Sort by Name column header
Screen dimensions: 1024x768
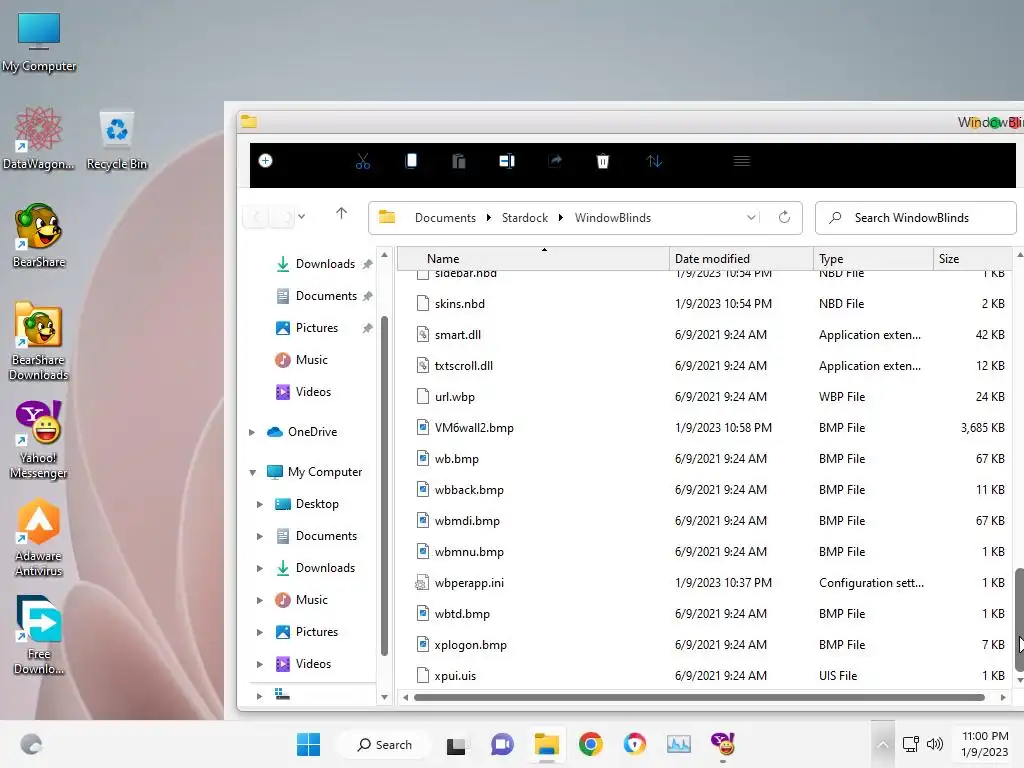[533, 259]
